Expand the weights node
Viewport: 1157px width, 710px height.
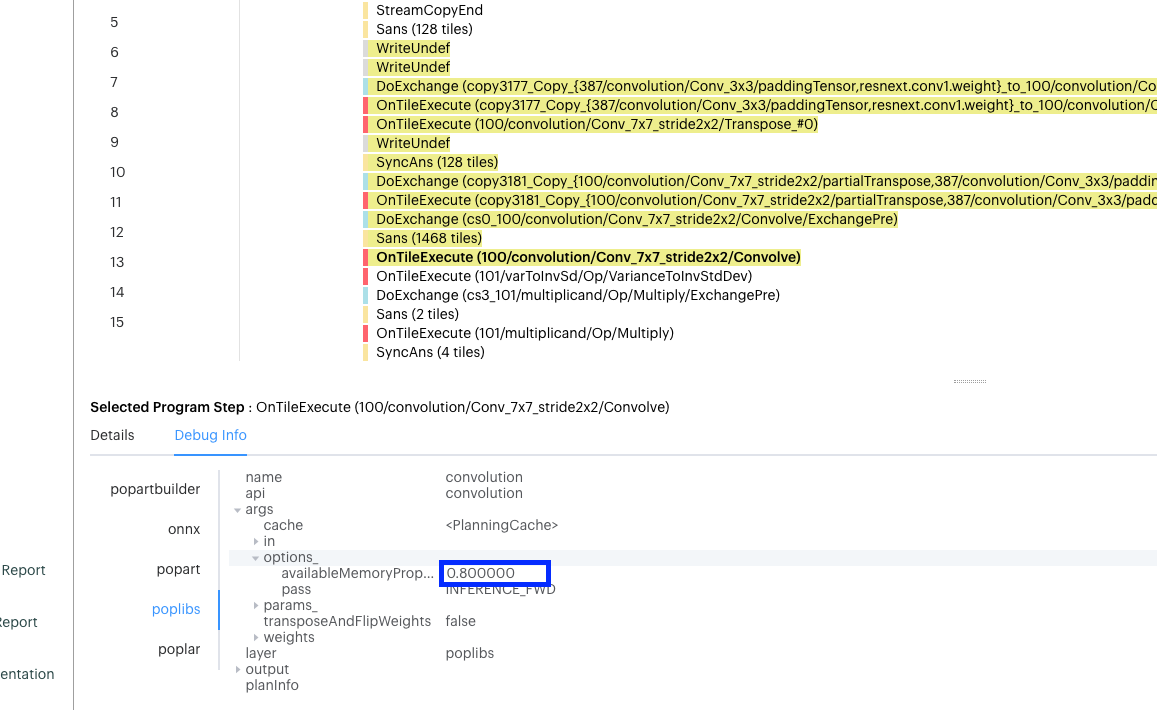pyautogui.click(x=256, y=638)
